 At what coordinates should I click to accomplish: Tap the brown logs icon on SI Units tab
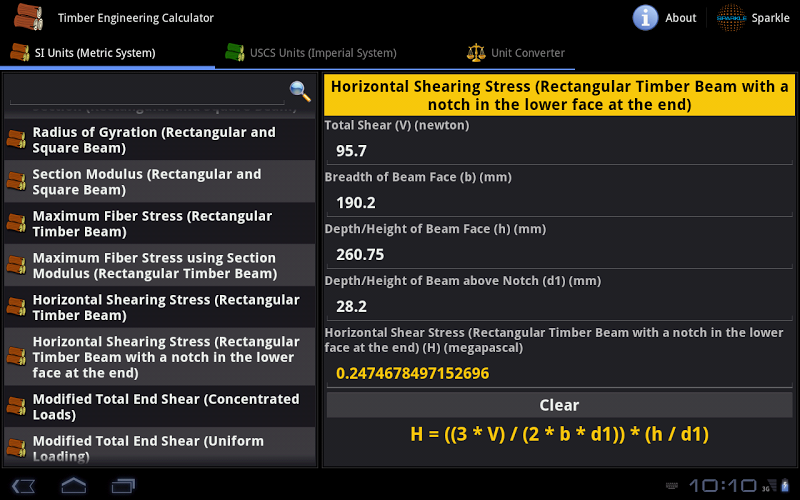(20, 52)
